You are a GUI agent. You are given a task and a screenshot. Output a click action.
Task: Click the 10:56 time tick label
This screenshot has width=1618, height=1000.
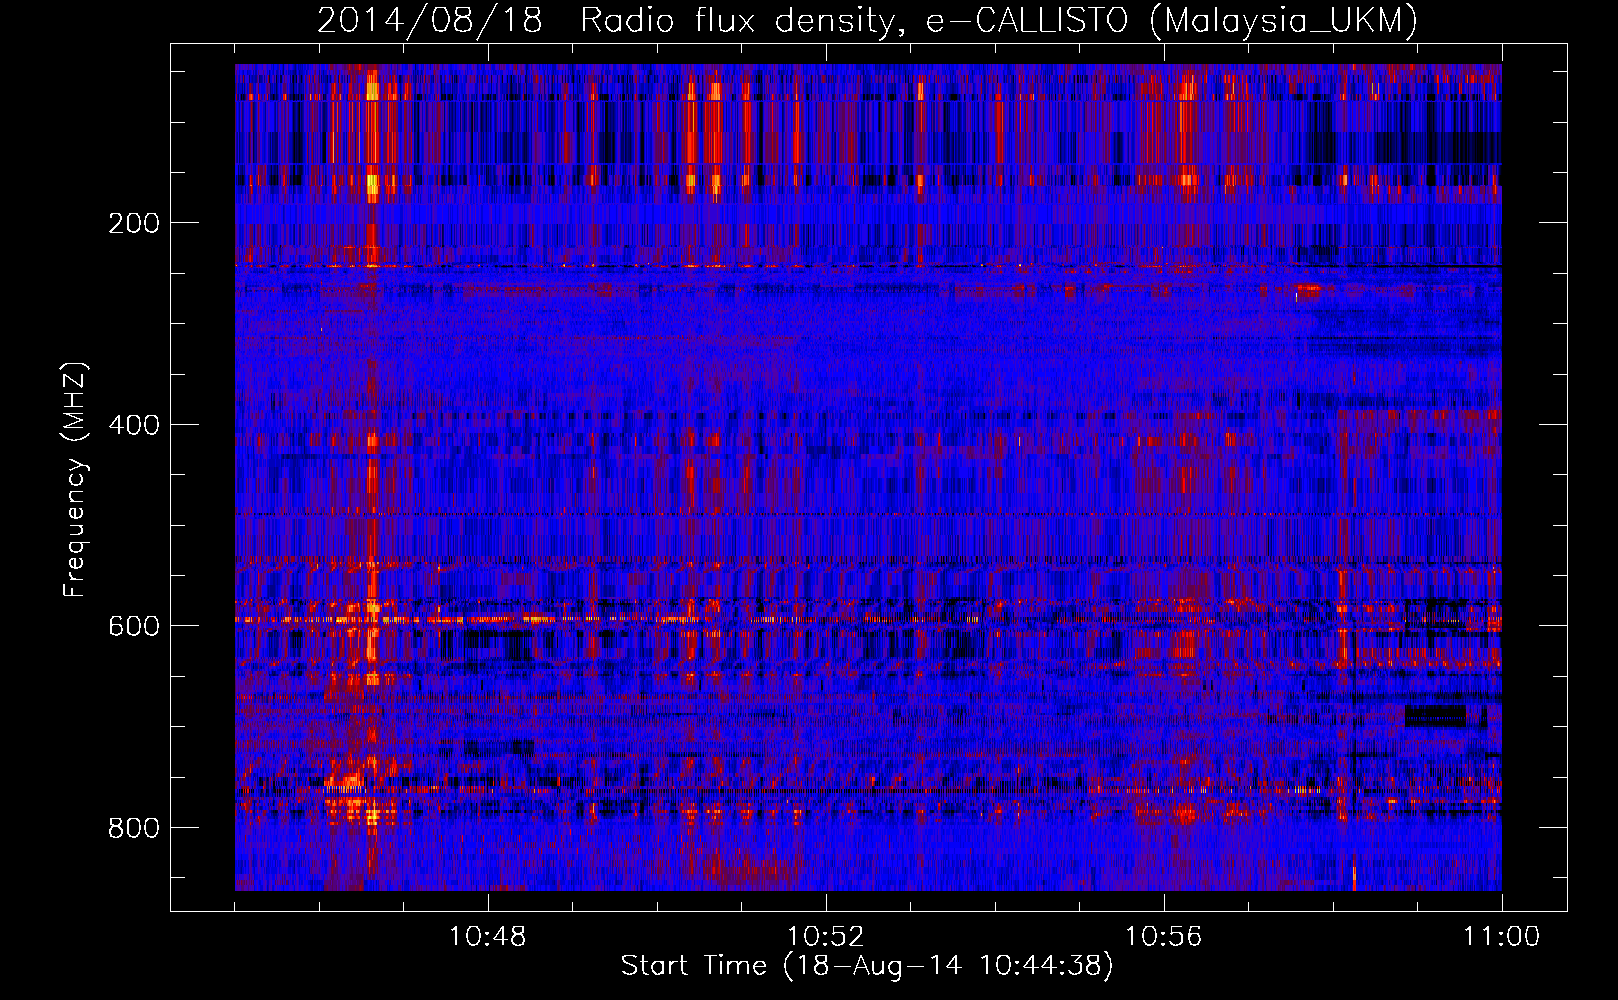point(1164,936)
